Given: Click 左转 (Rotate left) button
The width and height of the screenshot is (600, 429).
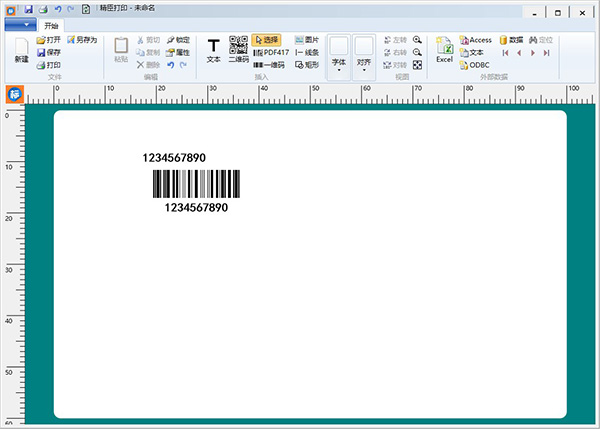Looking at the screenshot, I should pos(395,40).
